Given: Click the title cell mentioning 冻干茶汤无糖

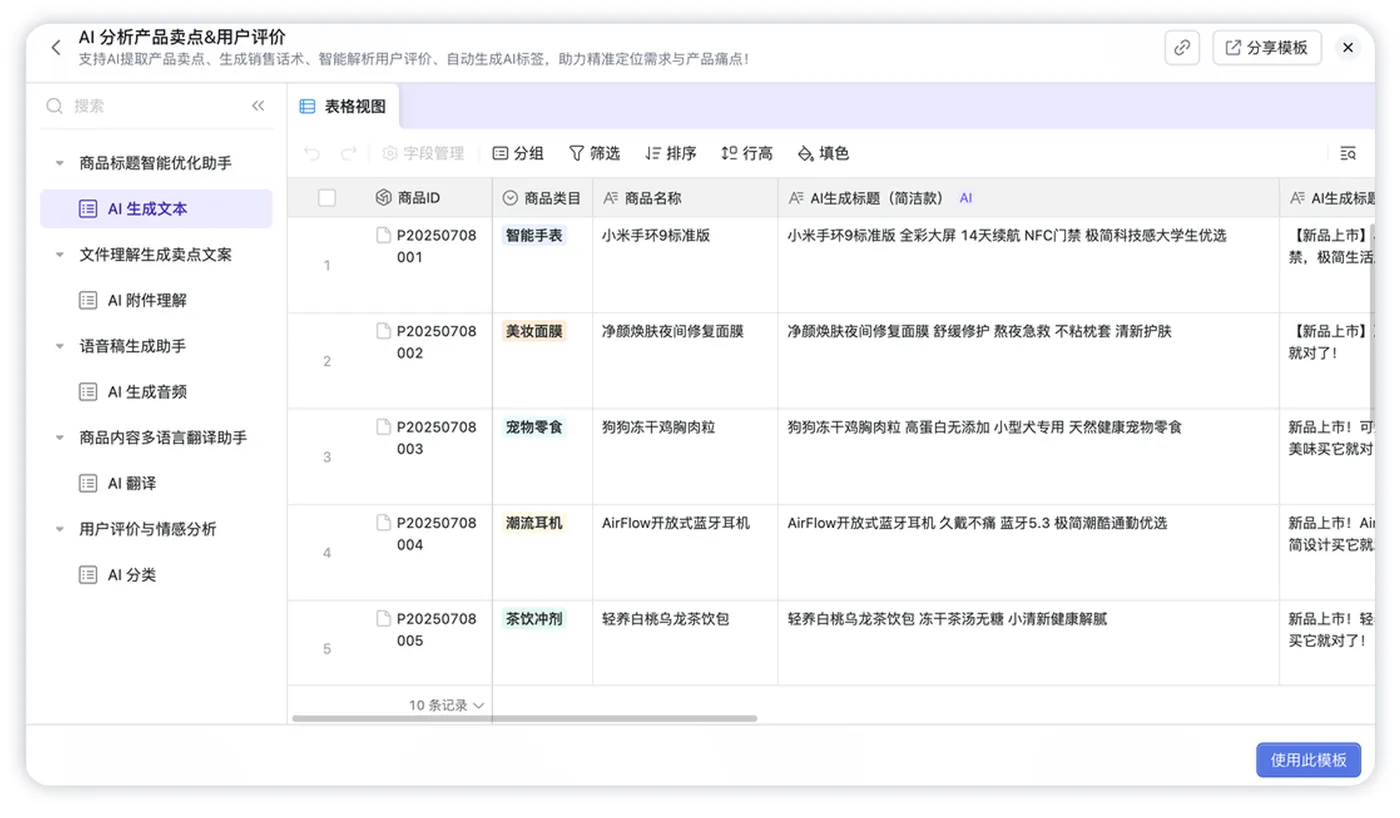Looking at the screenshot, I should point(1028,644).
